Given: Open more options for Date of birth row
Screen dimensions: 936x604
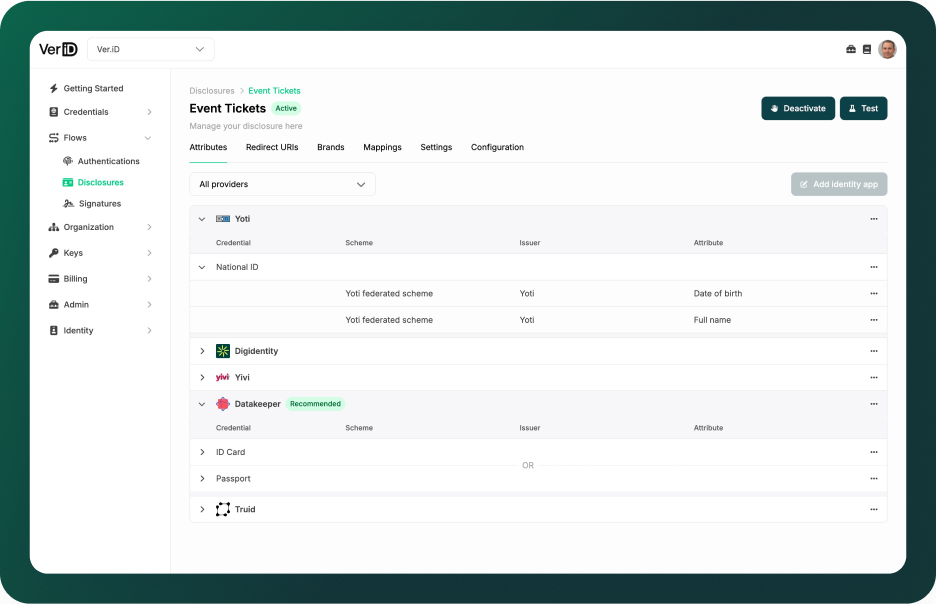Looking at the screenshot, I should click(873, 294).
